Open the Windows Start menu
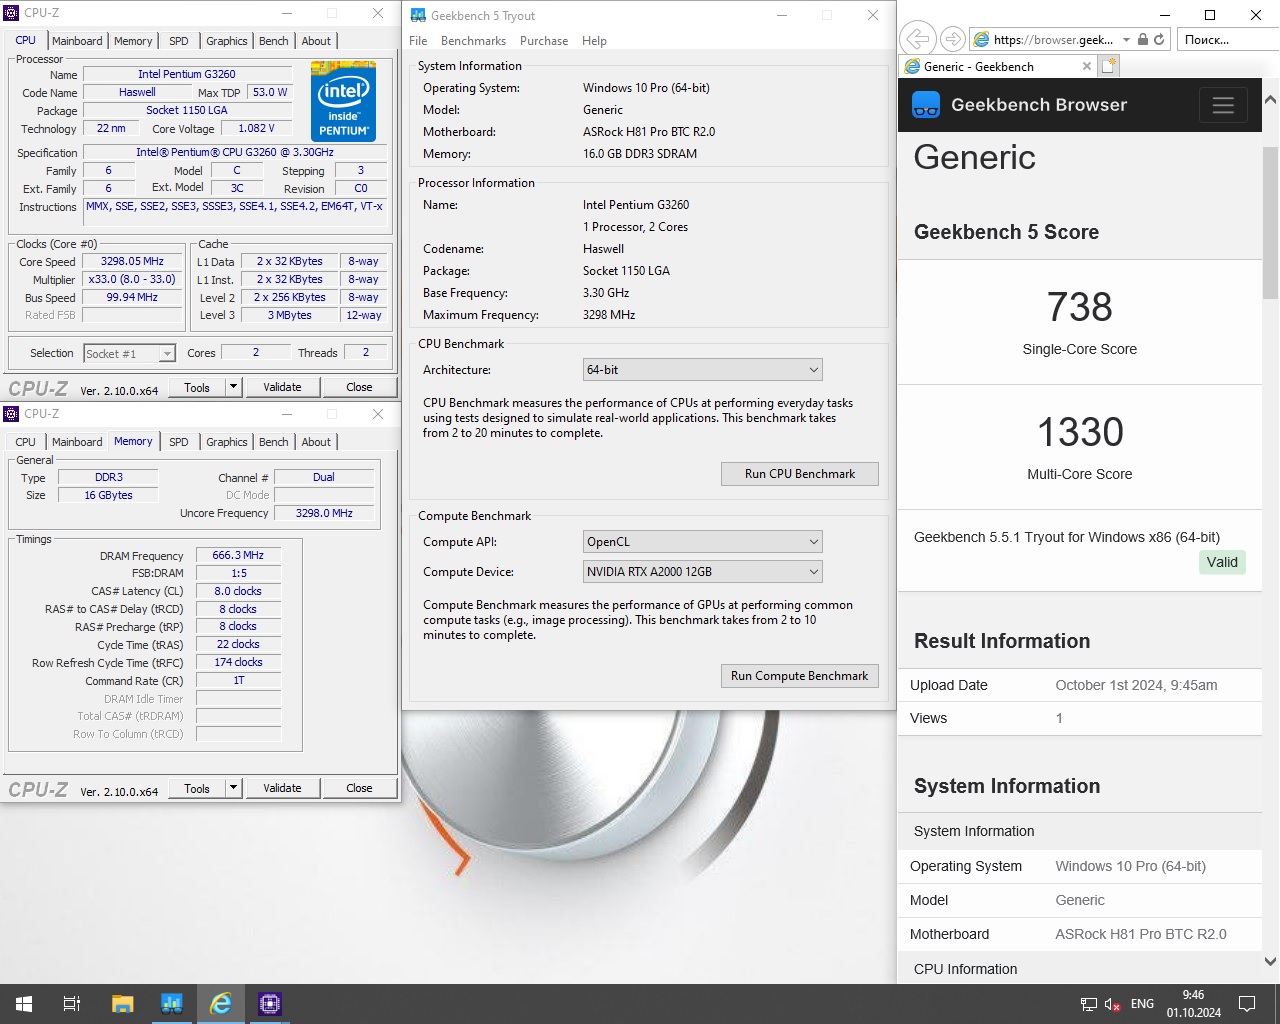This screenshot has height=1024, width=1280. tap(24, 1004)
